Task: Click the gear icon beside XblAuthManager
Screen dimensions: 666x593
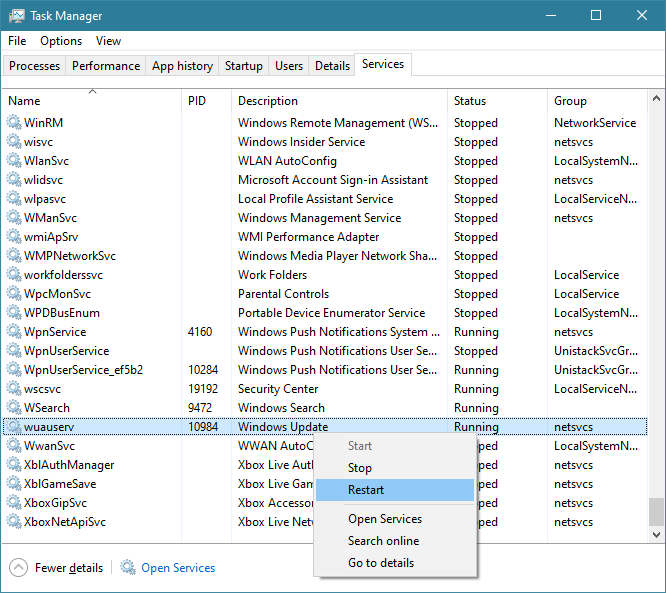Action: 14,465
